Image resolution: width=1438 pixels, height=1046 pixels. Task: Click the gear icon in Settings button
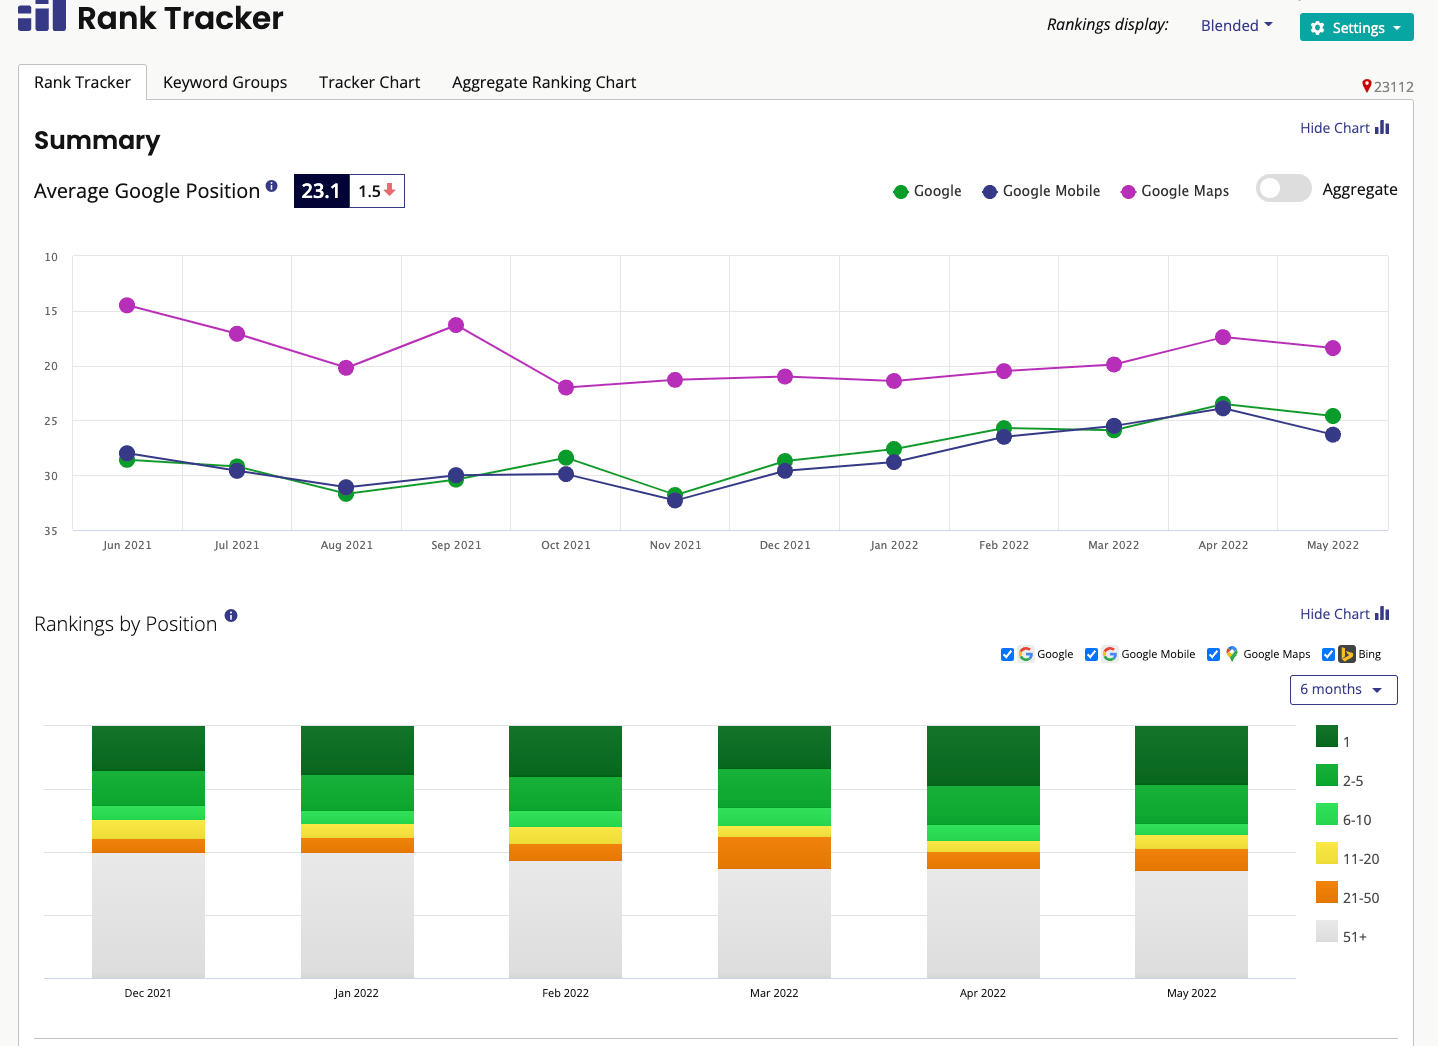tap(1317, 28)
